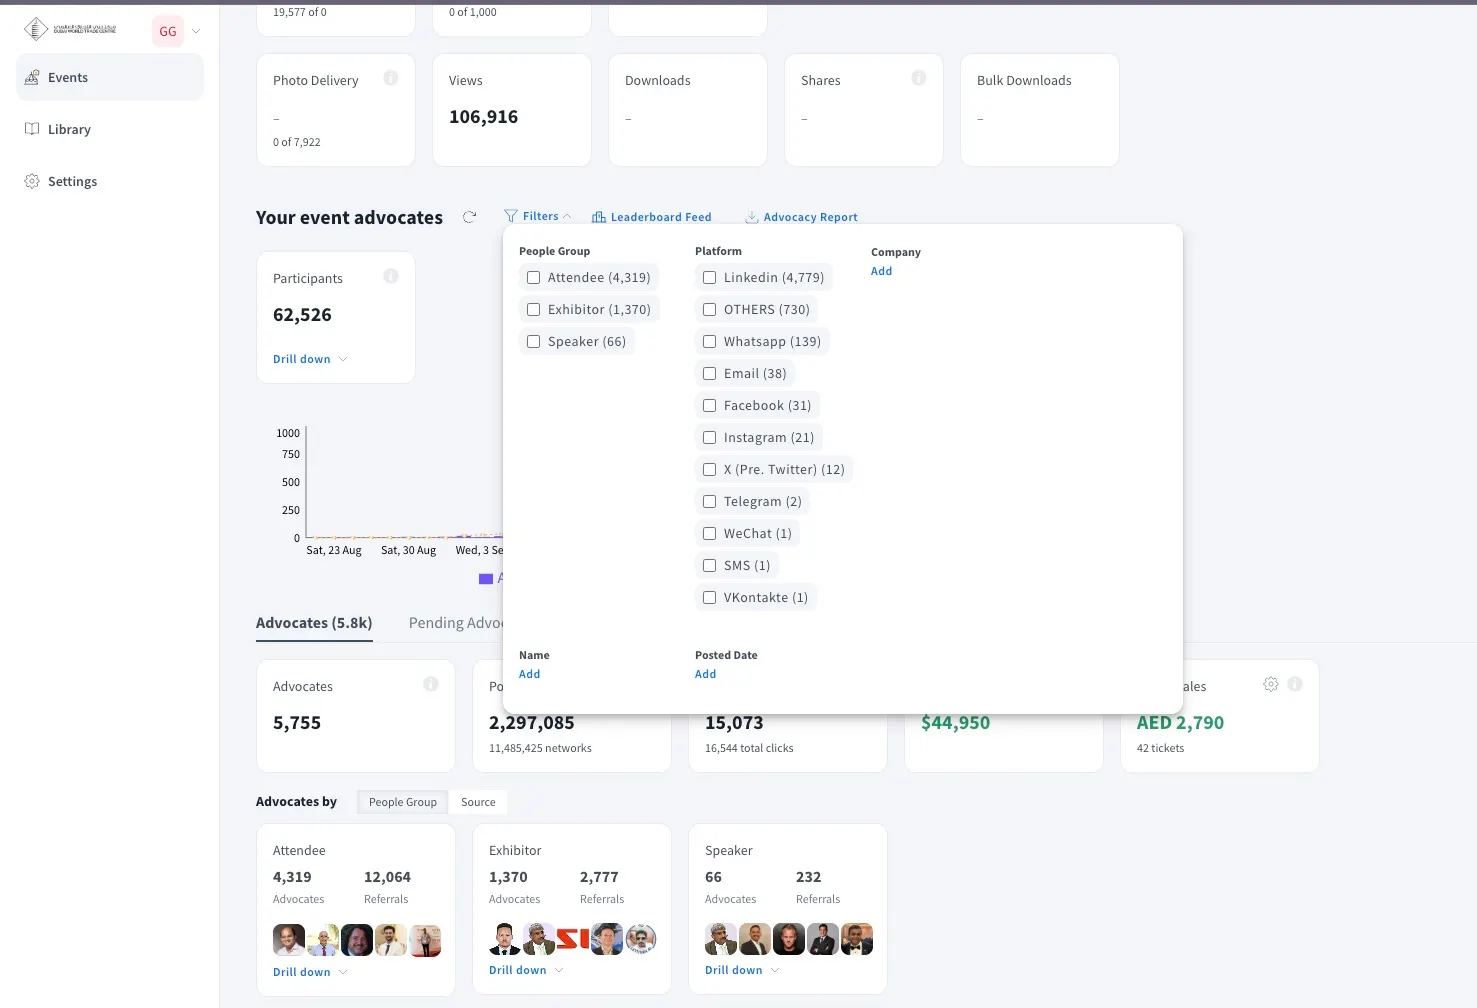Image resolution: width=1477 pixels, height=1008 pixels.
Task: Click the purple chart legend swatch
Action: pyautogui.click(x=486, y=579)
